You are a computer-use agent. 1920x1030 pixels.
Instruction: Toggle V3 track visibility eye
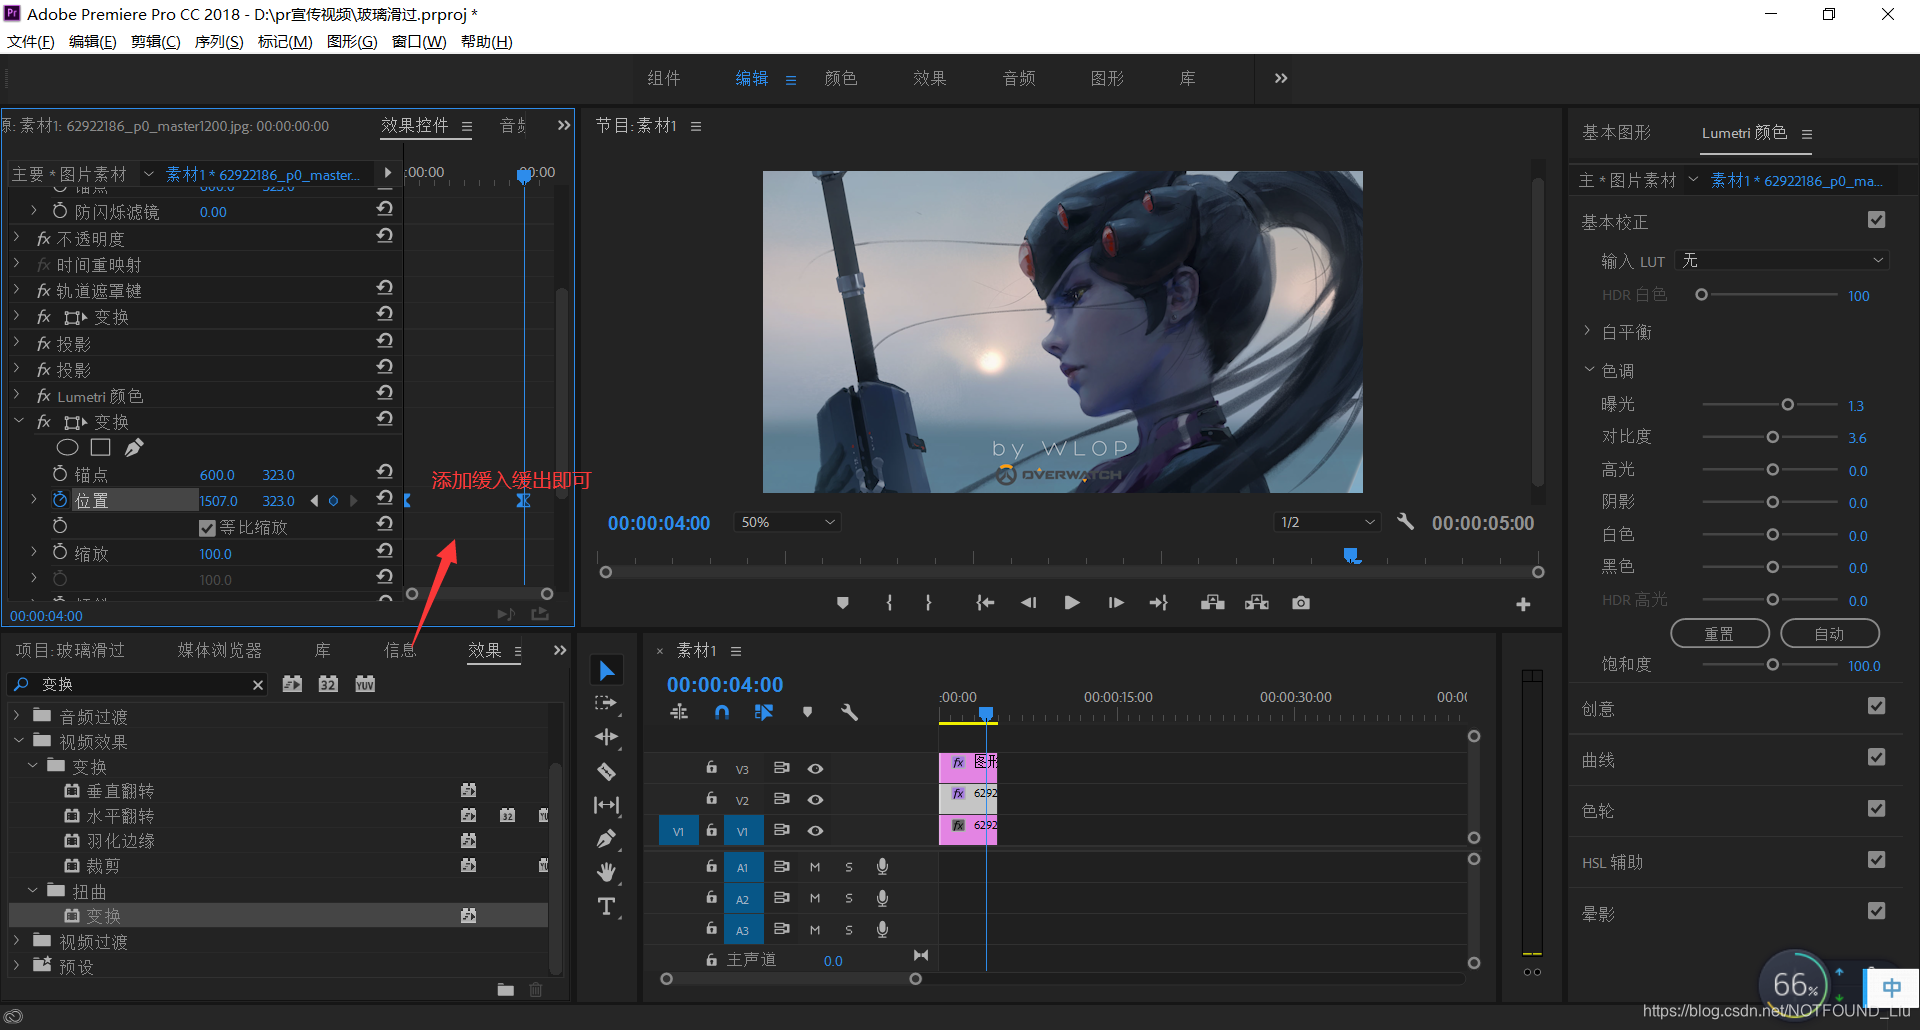coord(816,769)
